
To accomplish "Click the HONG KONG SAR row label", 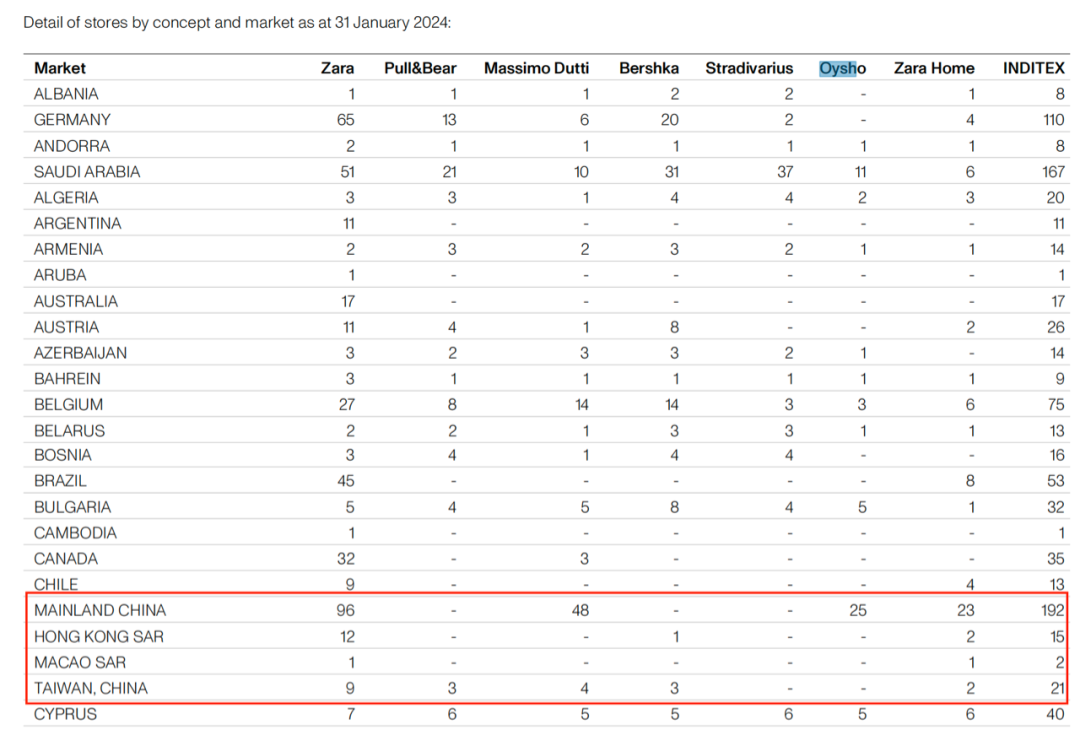I will tap(99, 636).
